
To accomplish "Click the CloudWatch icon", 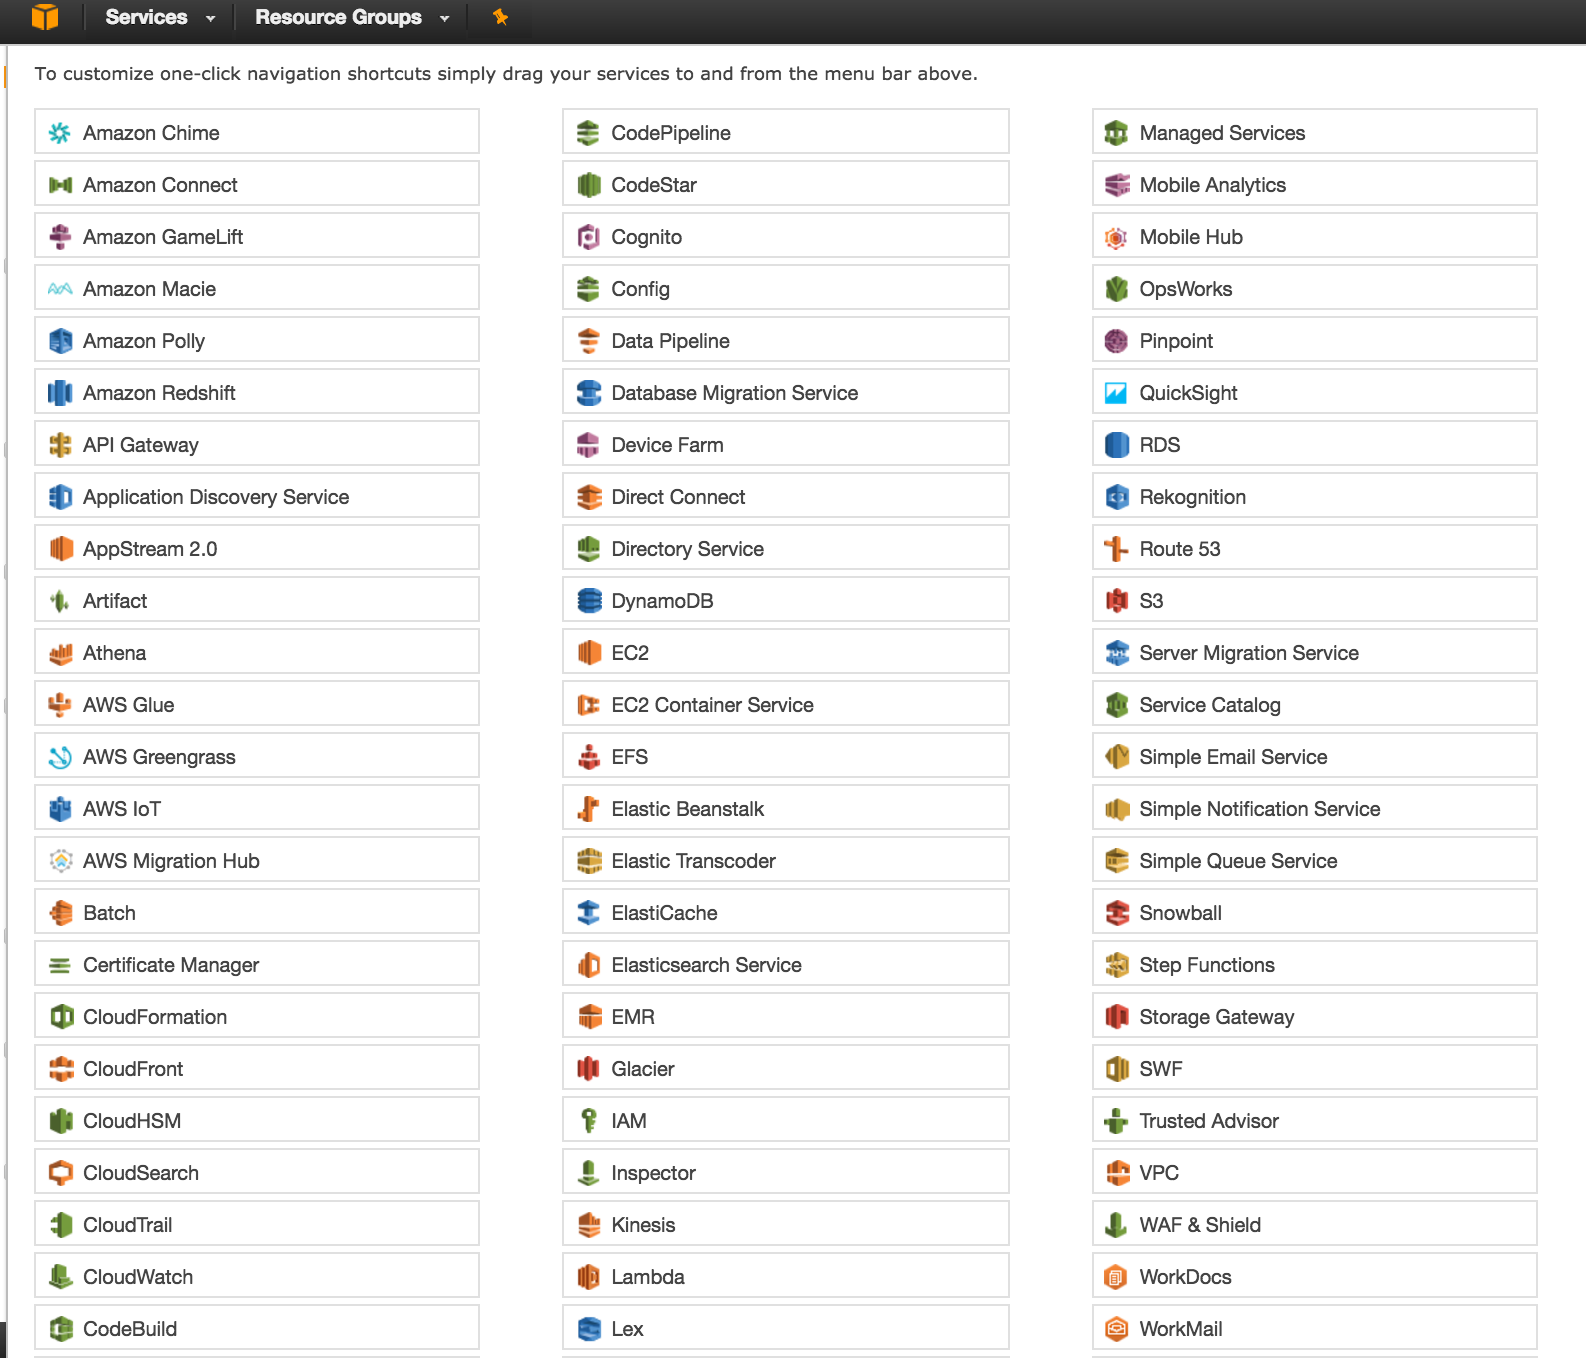I will pos(60,1277).
